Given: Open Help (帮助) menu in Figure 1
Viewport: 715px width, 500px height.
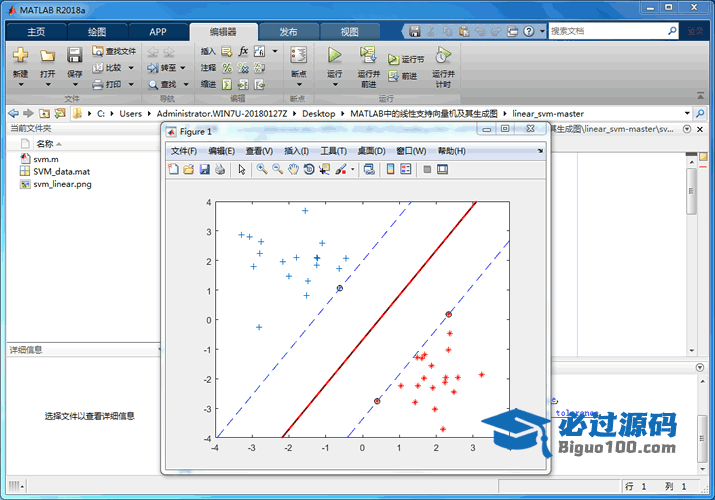Looking at the screenshot, I should [x=451, y=151].
